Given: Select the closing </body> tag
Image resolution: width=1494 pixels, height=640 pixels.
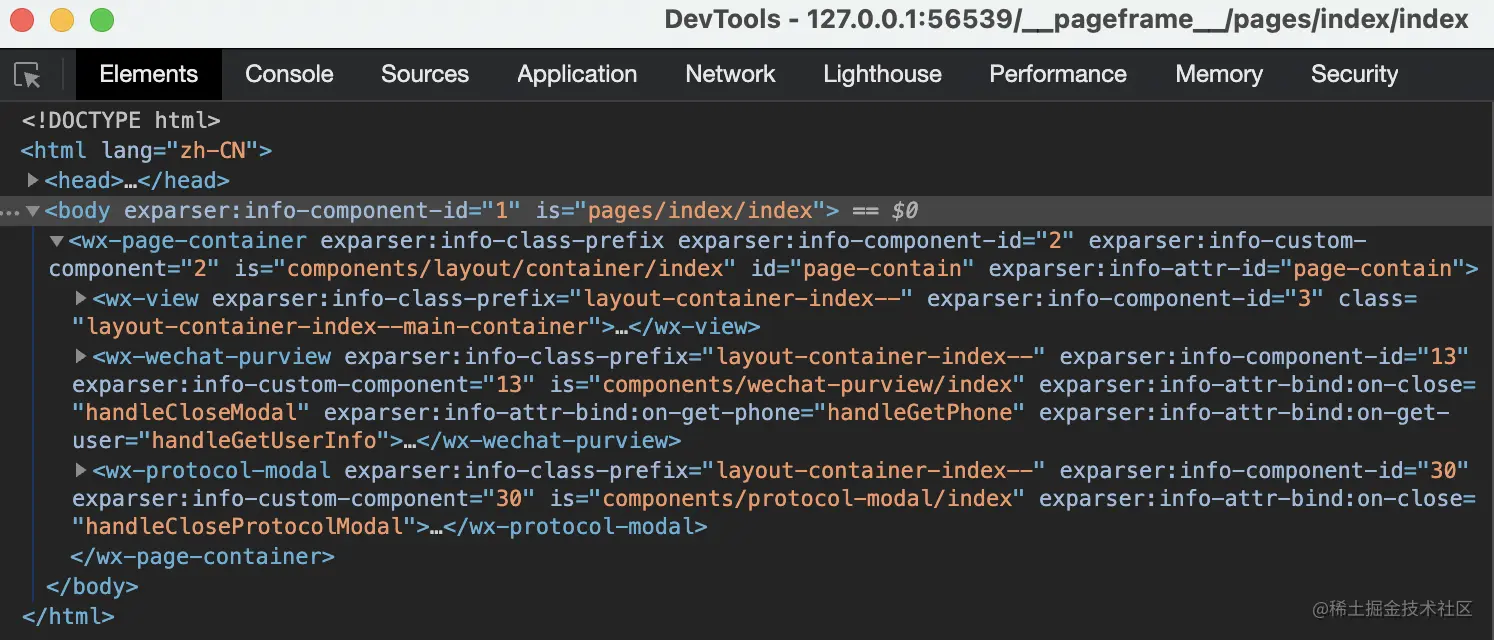Looking at the screenshot, I should tap(92, 587).
